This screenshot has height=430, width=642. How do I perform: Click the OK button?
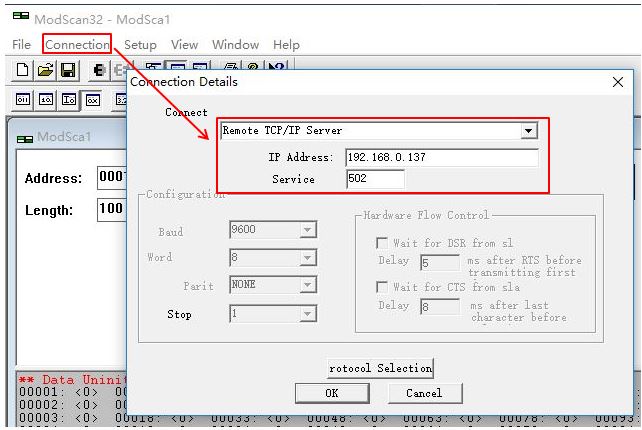click(x=332, y=393)
